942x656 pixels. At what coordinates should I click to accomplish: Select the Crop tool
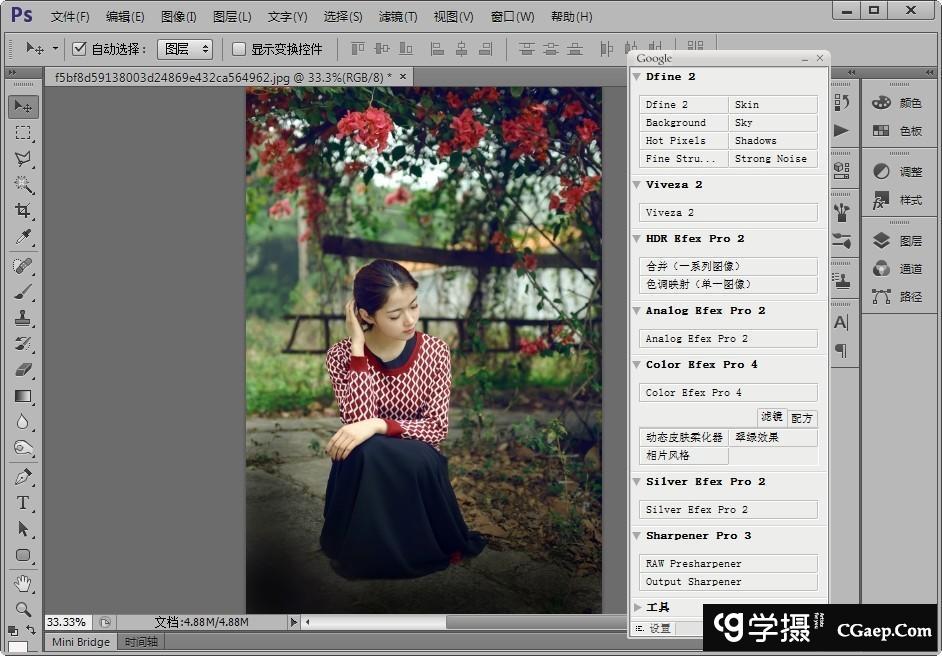pos(23,211)
